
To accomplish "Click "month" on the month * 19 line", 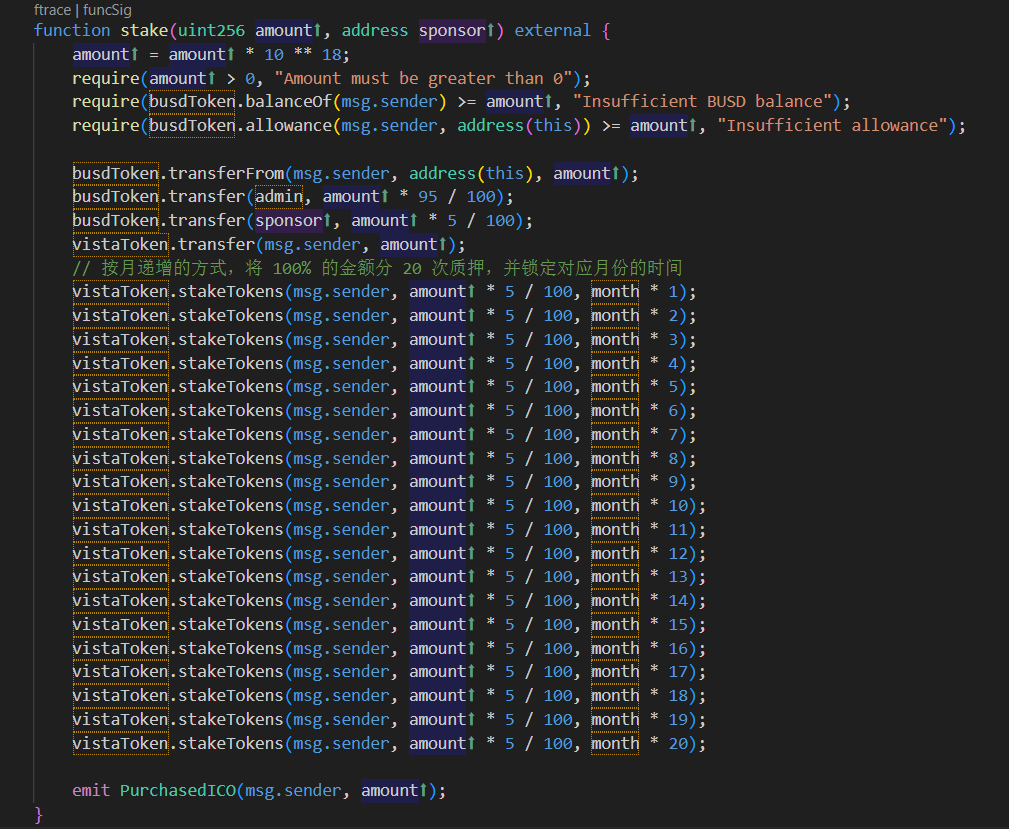I will 615,720.
